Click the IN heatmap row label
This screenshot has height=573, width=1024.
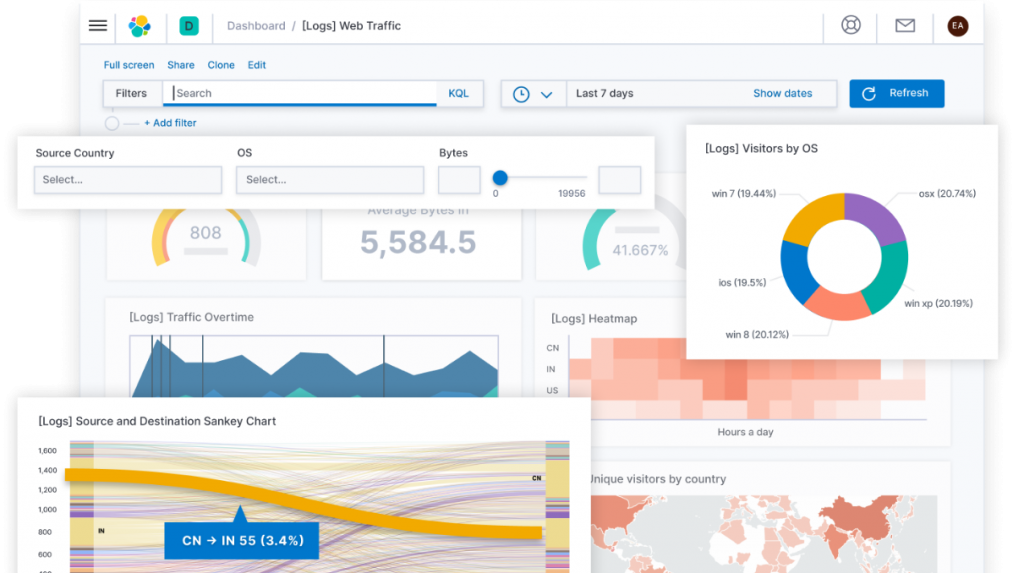click(x=551, y=369)
